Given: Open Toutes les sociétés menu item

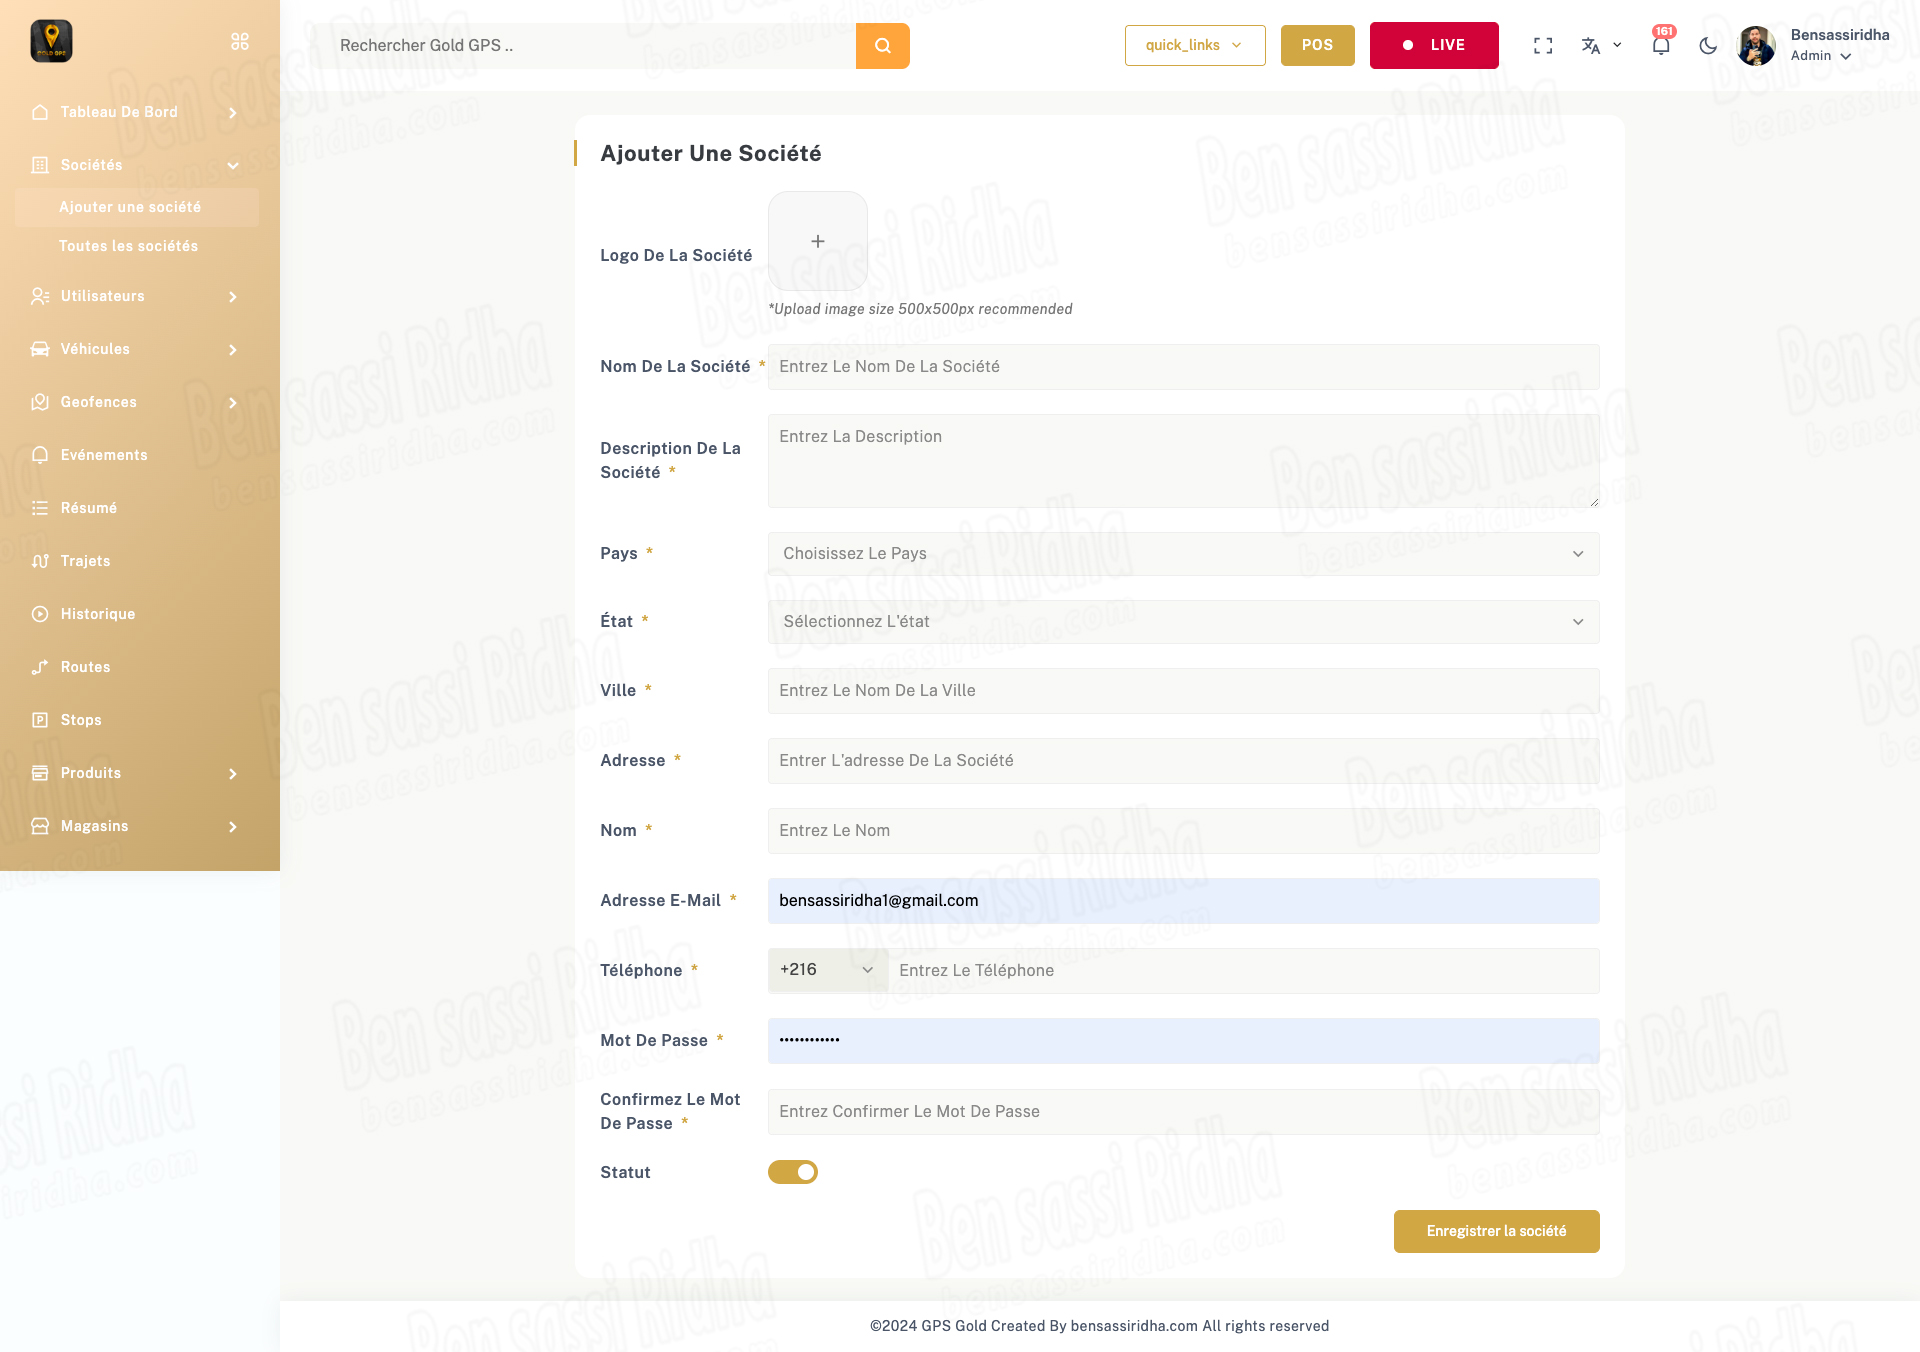Looking at the screenshot, I should 128,246.
